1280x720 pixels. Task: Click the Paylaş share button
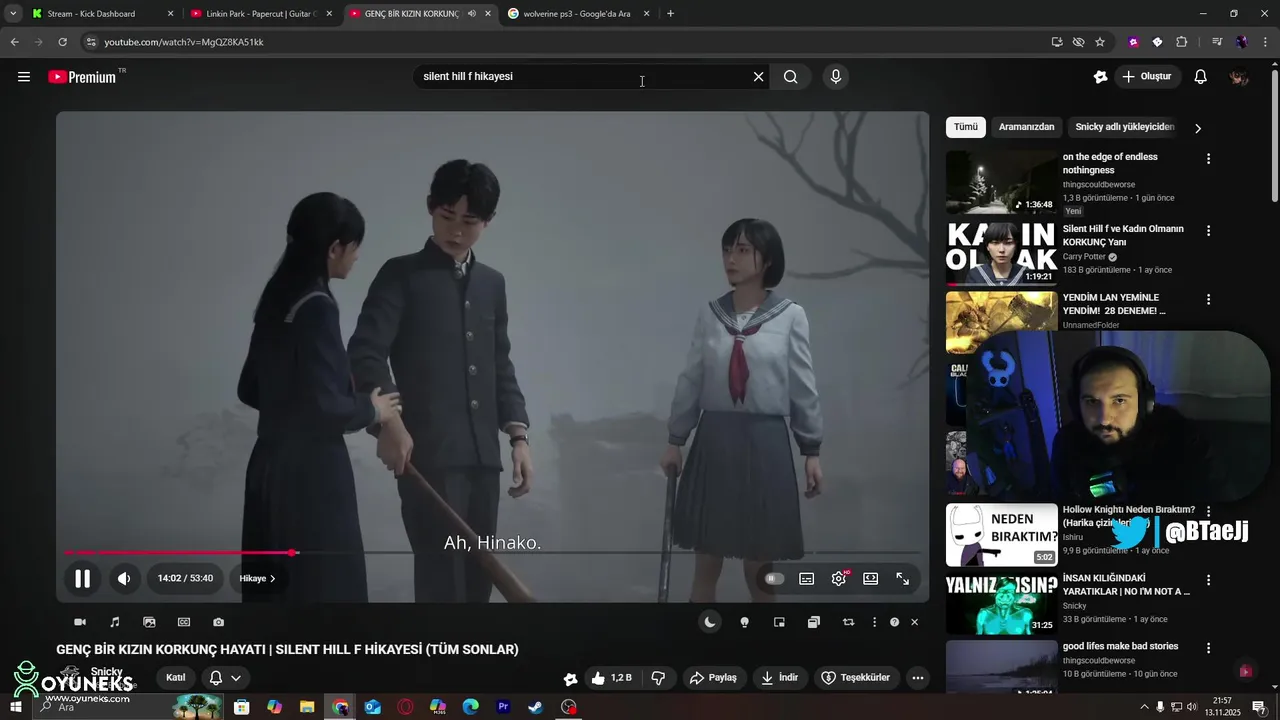713,678
